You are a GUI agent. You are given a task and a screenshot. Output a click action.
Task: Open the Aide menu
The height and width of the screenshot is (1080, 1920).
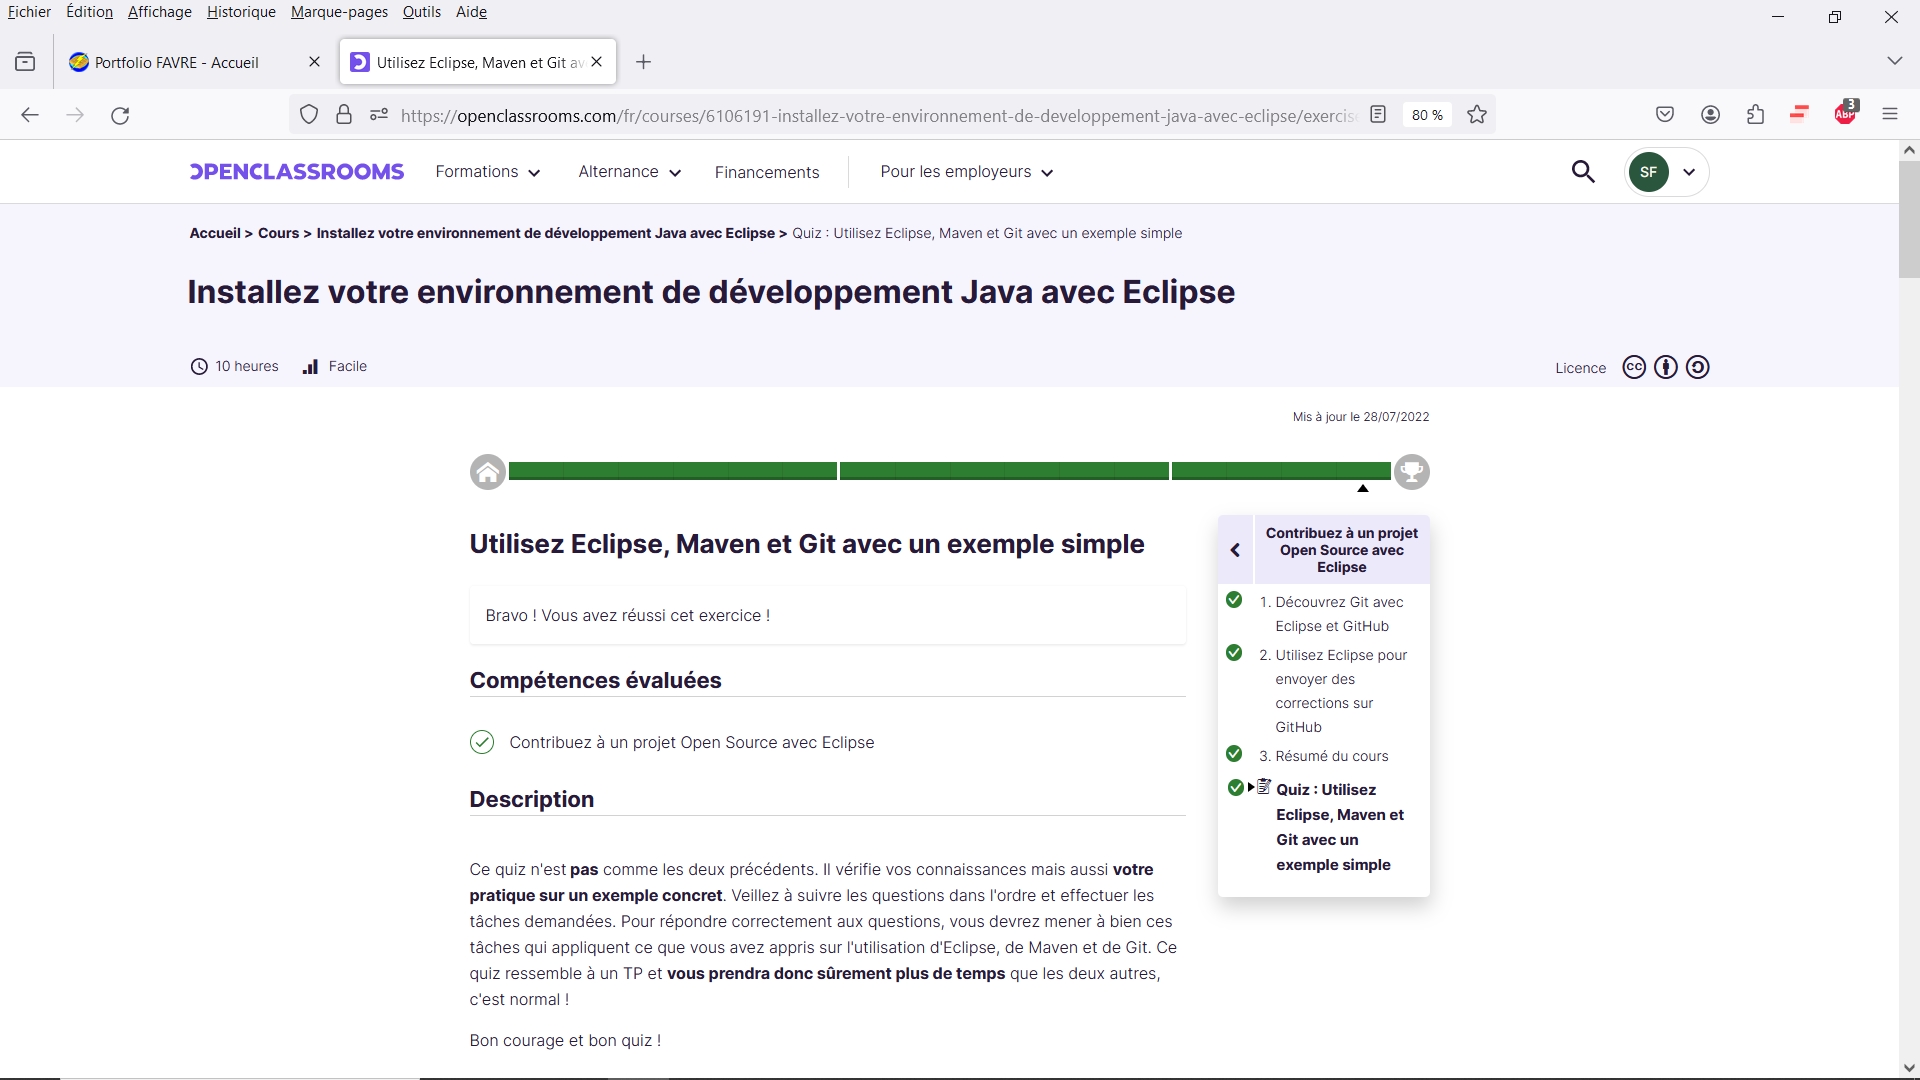(471, 12)
